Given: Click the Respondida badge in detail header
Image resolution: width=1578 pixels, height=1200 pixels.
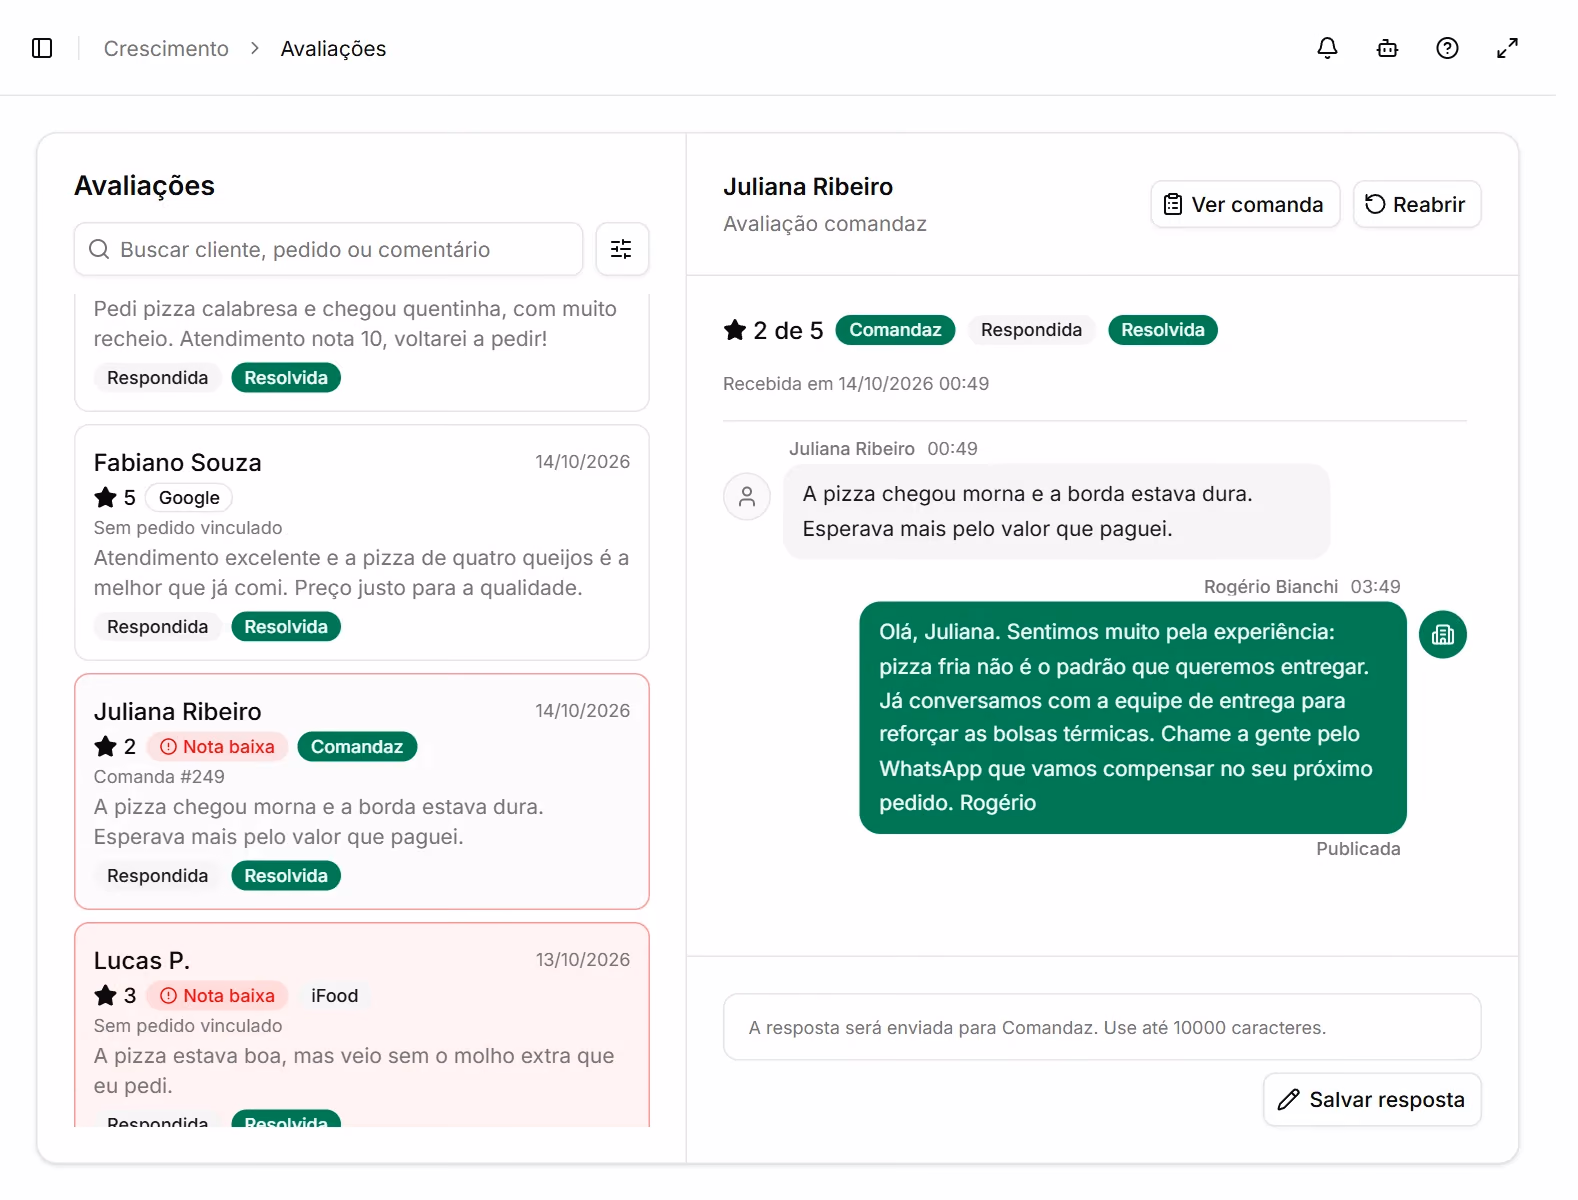Looking at the screenshot, I should [1031, 330].
